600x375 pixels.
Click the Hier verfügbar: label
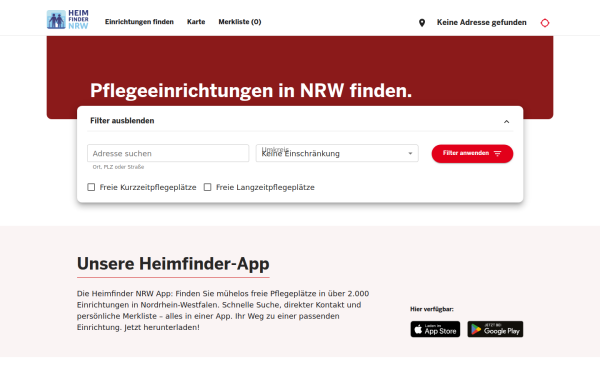(432, 309)
